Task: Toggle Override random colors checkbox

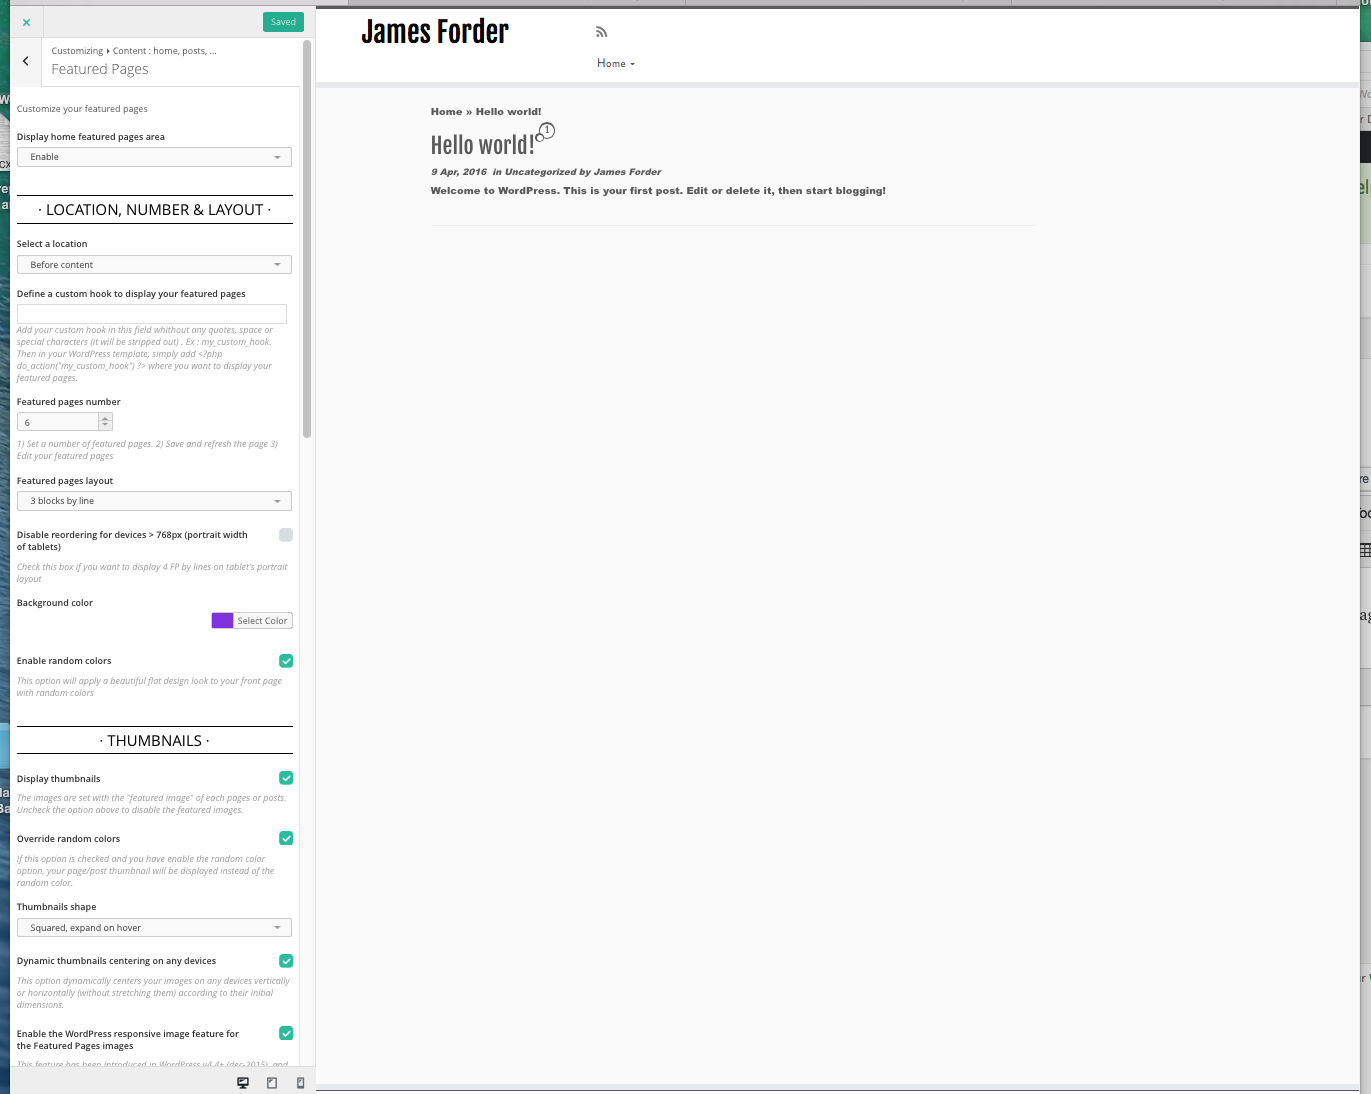Action: pos(286,838)
